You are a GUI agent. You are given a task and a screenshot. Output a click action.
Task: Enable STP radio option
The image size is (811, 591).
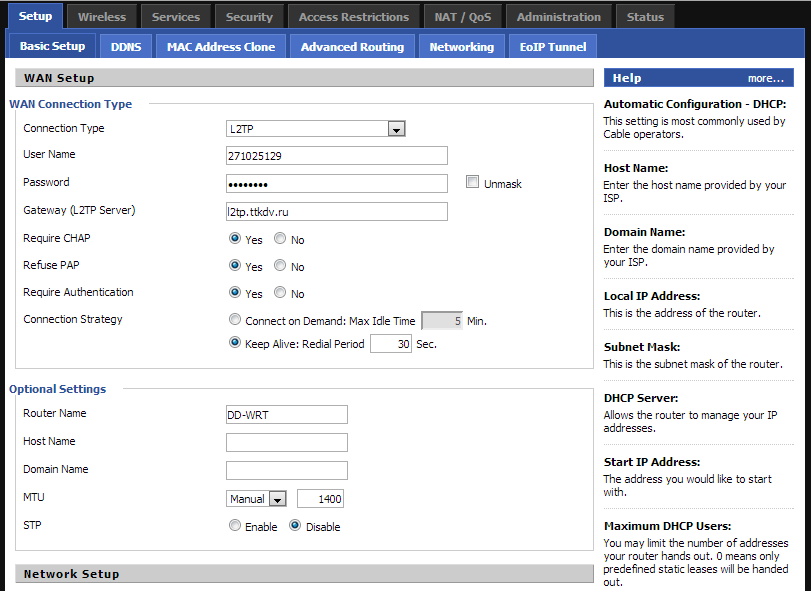pyautogui.click(x=235, y=526)
